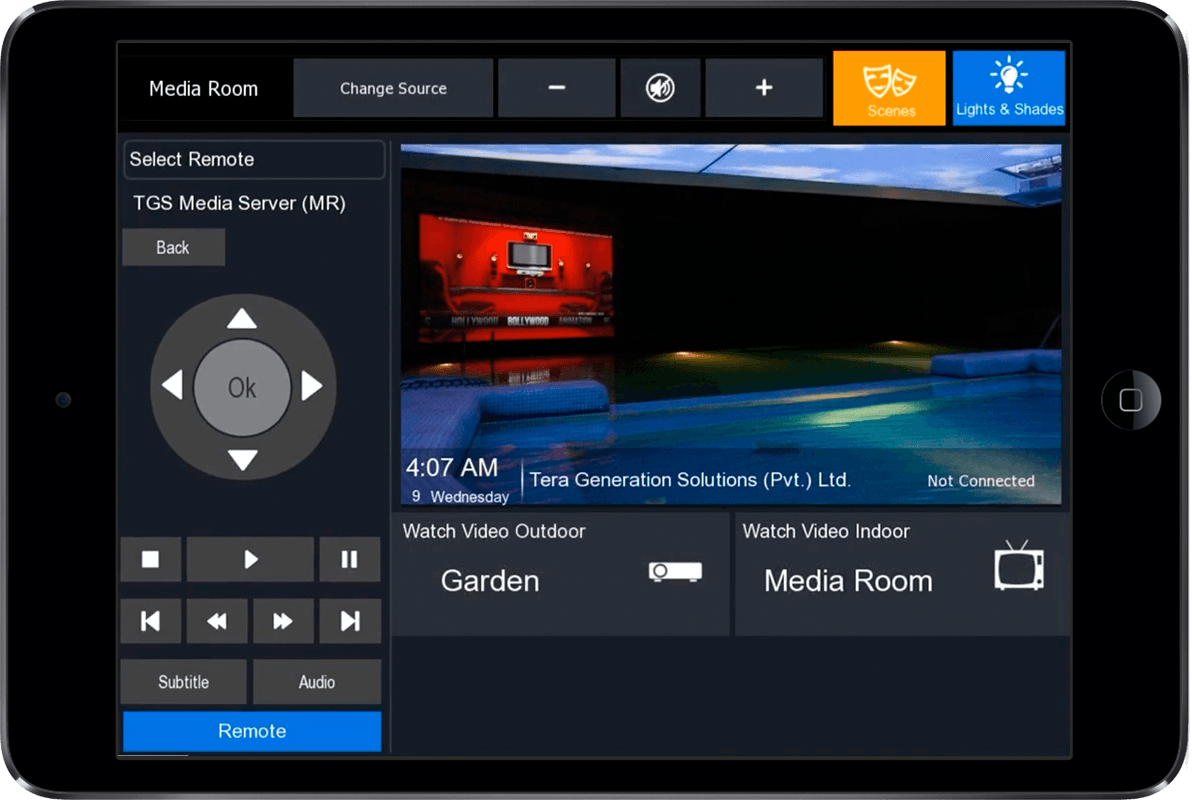Screen dimensions: 1193x800
Task: Skip to next track
Action: coord(350,621)
